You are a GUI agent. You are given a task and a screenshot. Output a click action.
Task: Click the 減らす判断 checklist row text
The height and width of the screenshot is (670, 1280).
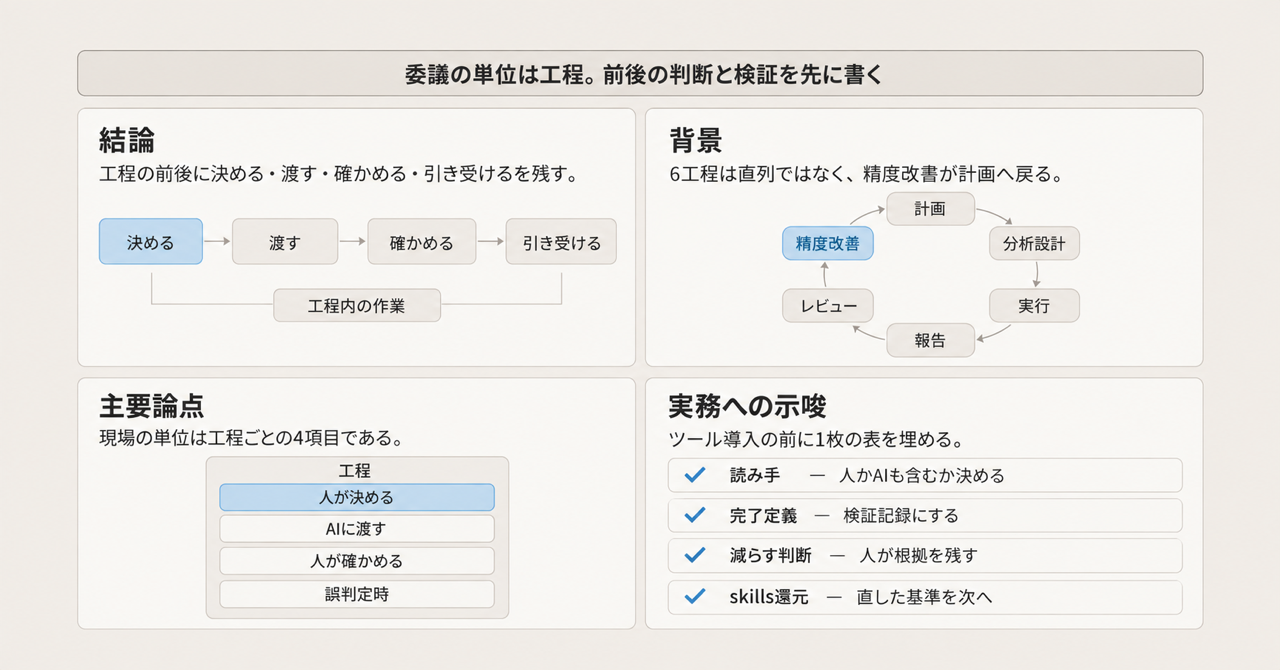tap(854, 556)
